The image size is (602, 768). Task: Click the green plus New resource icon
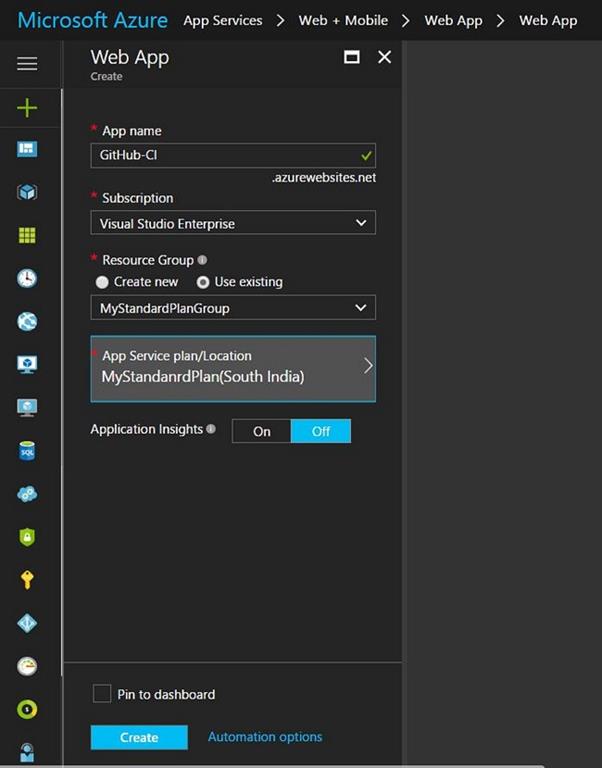click(27, 108)
